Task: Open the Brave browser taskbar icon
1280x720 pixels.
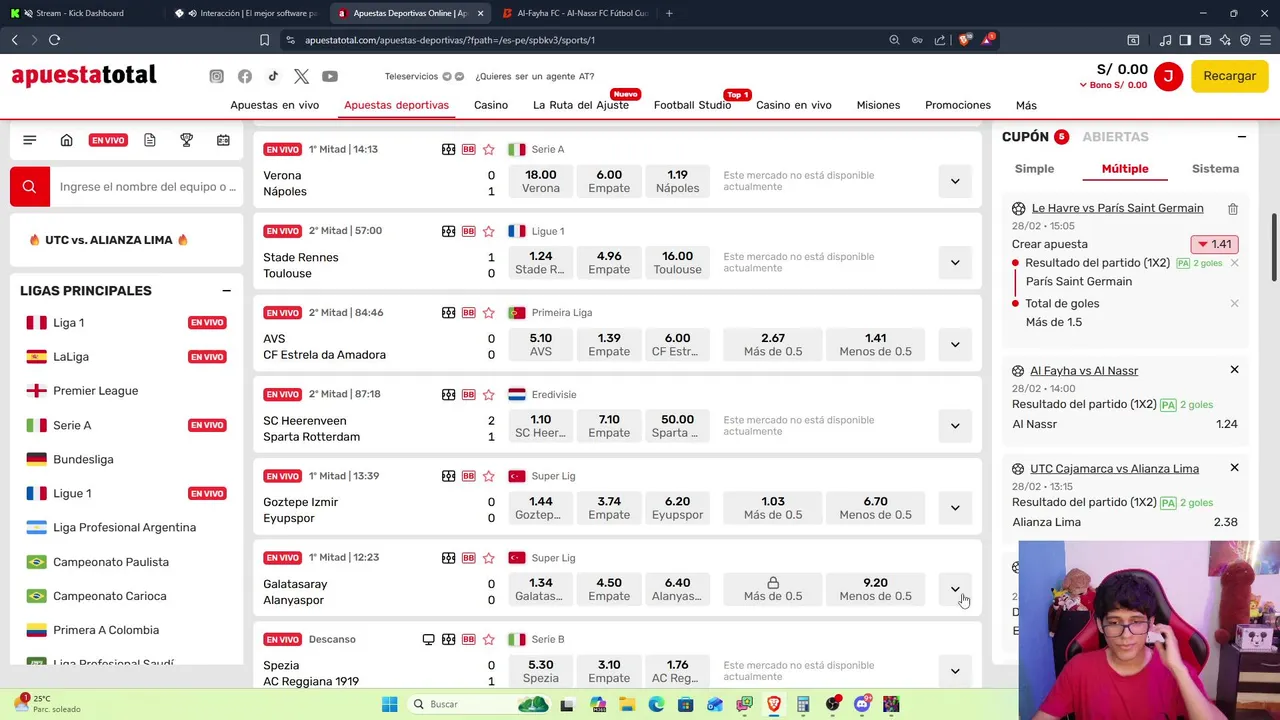Action: (773, 704)
